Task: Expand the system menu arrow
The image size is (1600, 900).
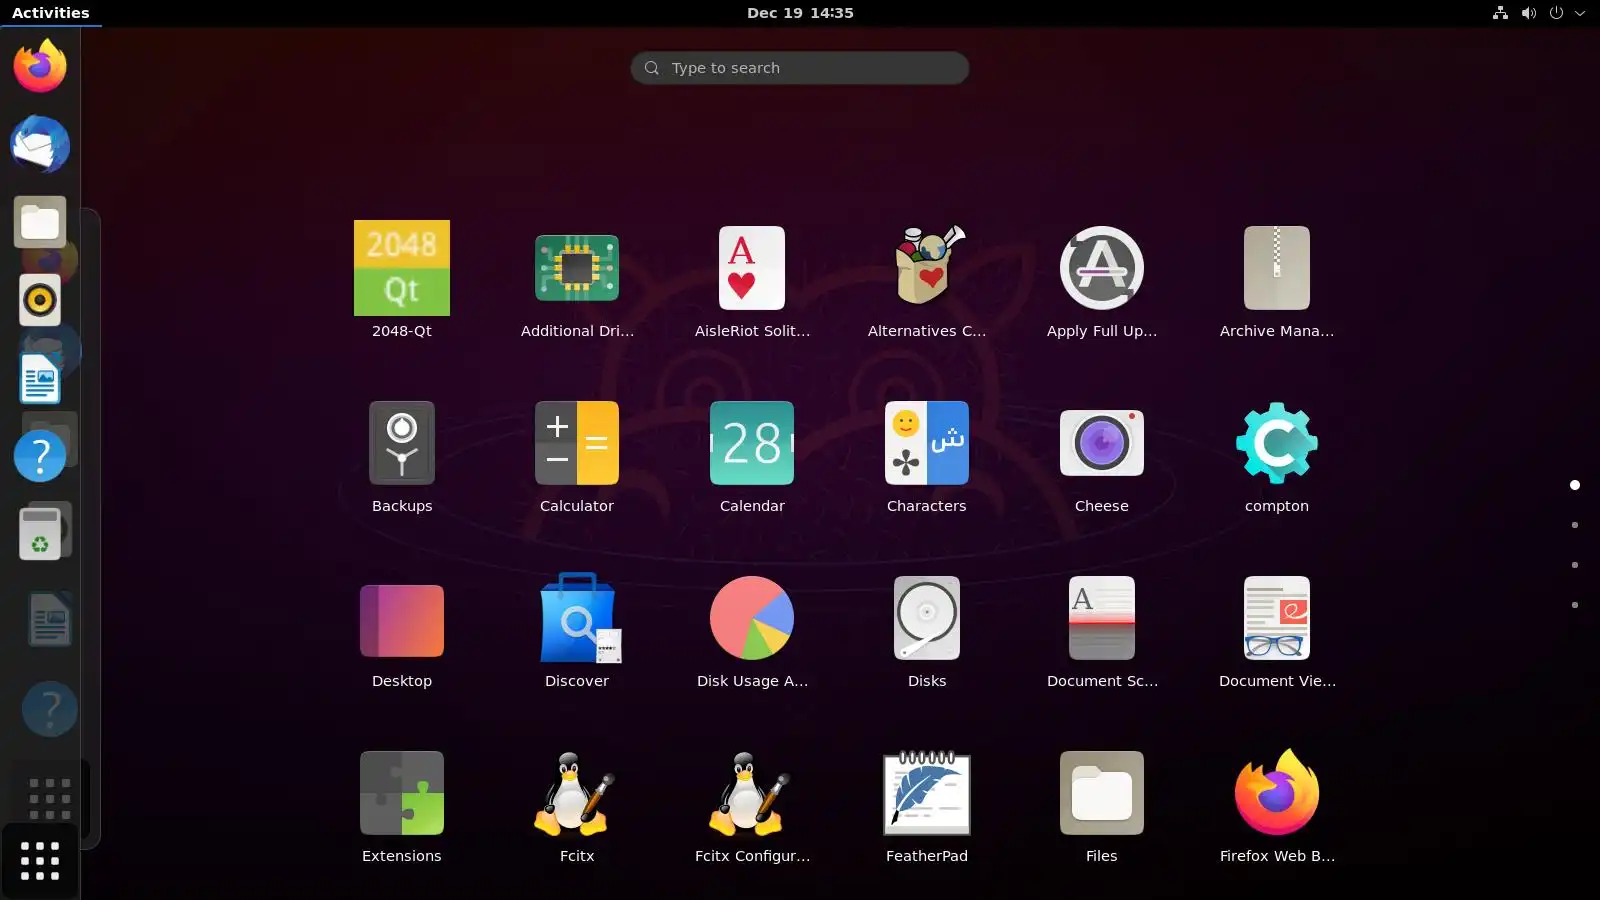Action: click(1580, 13)
